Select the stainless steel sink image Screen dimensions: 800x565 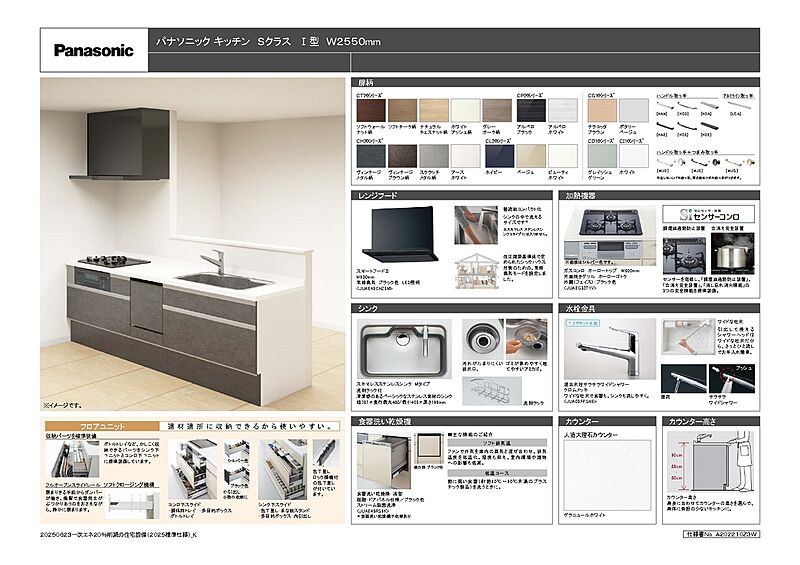[x=400, y=345]
